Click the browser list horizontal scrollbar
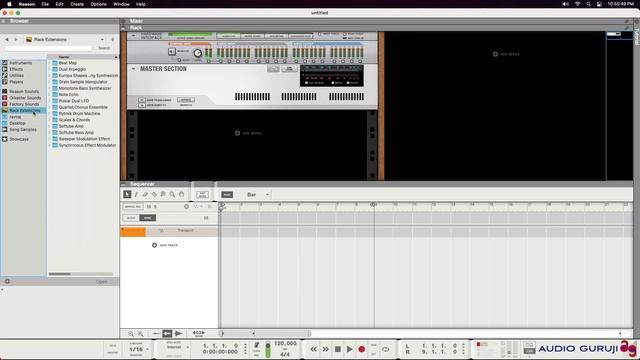Screen dimensions: 640x360 pyautogui.click(x=60, y=274)
